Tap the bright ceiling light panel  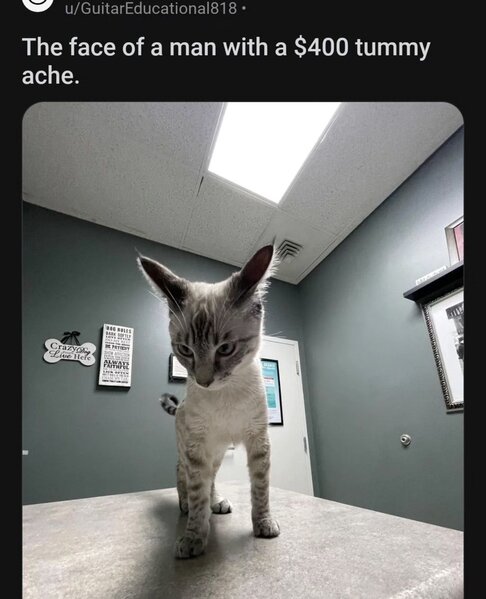click(274, 150)
